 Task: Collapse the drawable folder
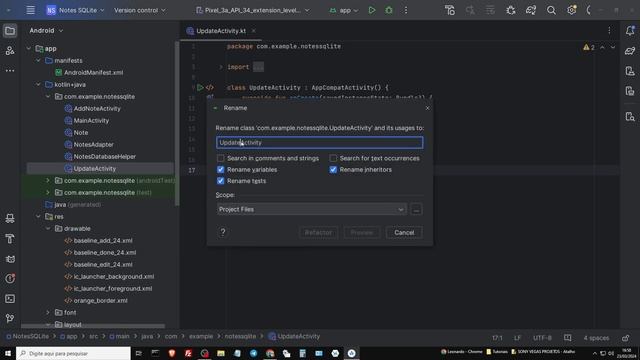click(48, 229)
